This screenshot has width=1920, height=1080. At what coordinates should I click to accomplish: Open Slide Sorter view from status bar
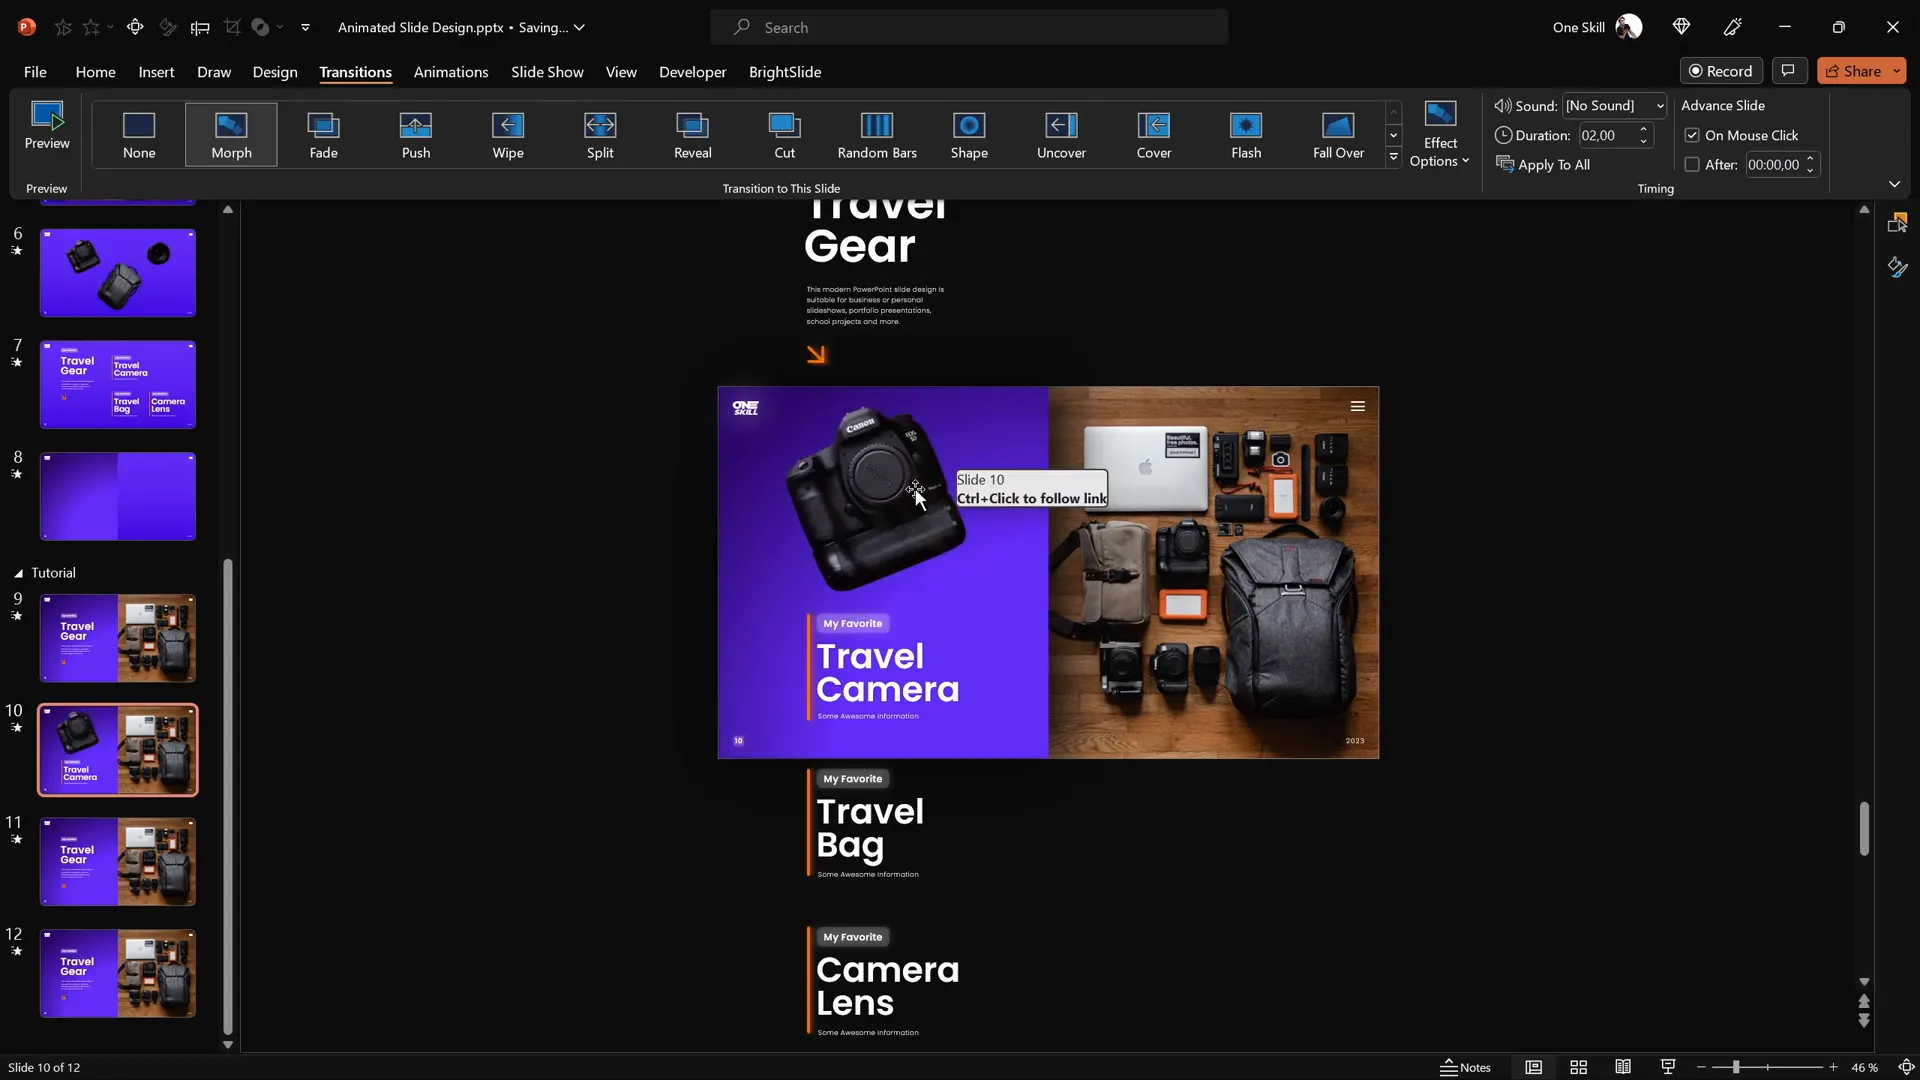click(x=1578, y=1067)
